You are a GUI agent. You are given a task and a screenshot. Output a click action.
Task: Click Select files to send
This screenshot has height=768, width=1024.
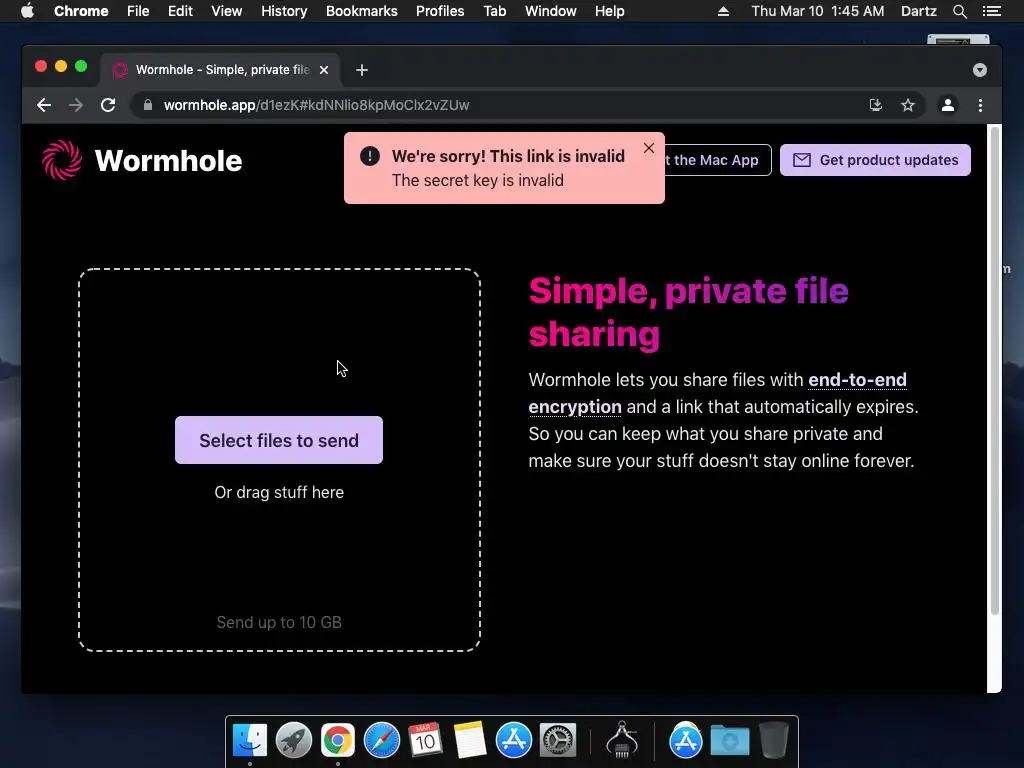[279, 440]
